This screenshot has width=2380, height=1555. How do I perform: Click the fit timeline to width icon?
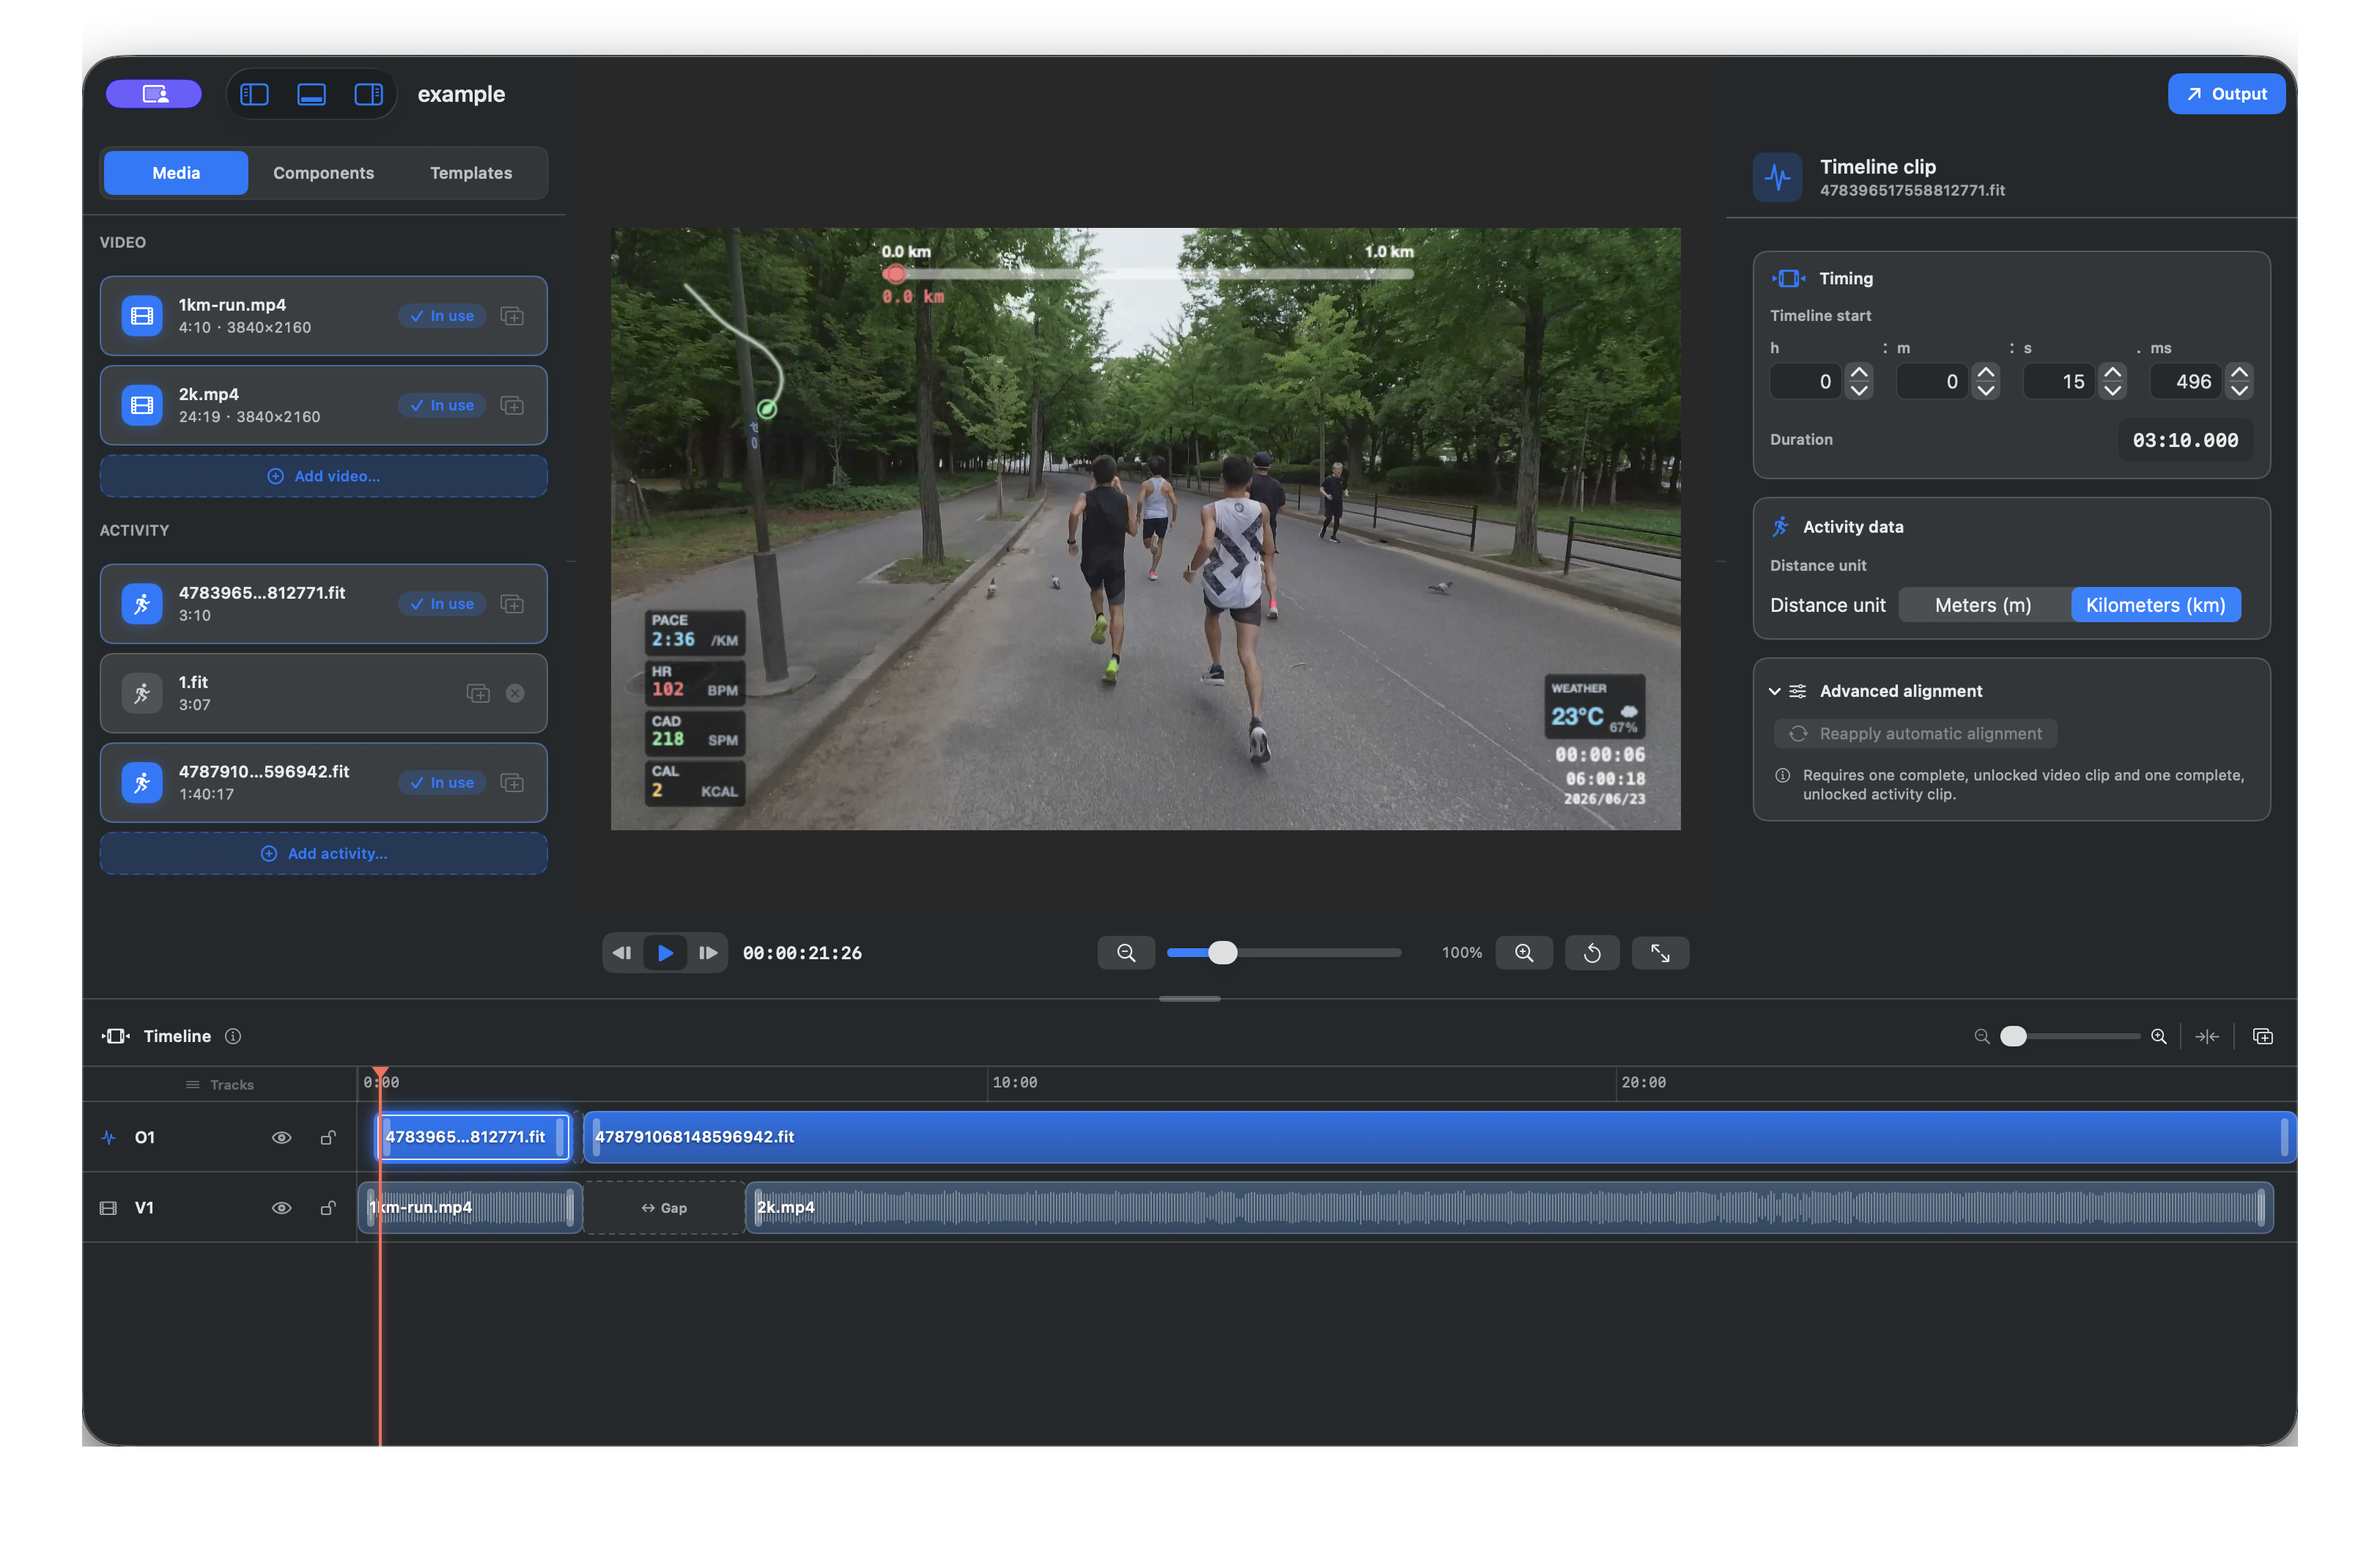2207,1036
